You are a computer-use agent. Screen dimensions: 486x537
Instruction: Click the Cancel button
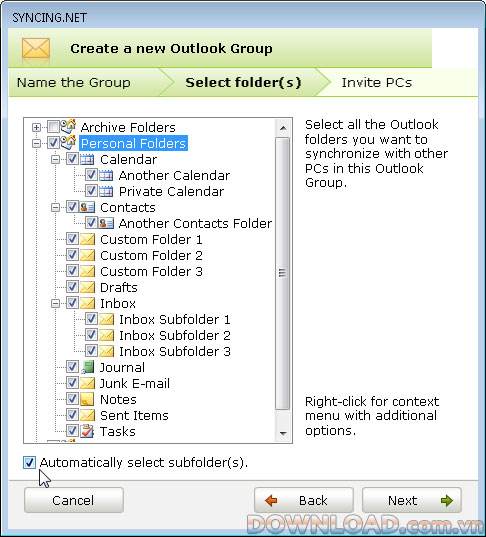click(74, 500)
